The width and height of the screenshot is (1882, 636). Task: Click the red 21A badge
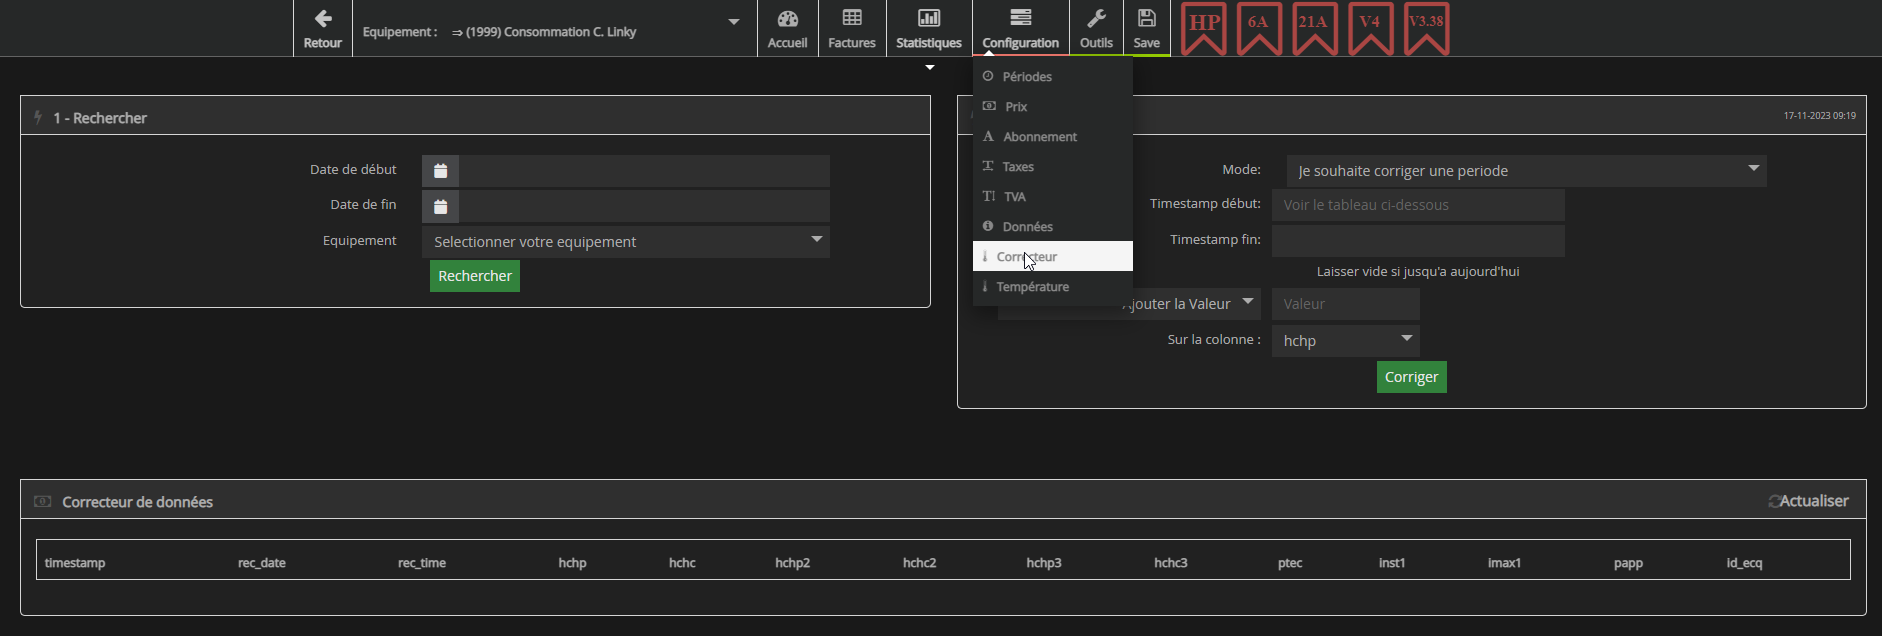pos(1314,29)
